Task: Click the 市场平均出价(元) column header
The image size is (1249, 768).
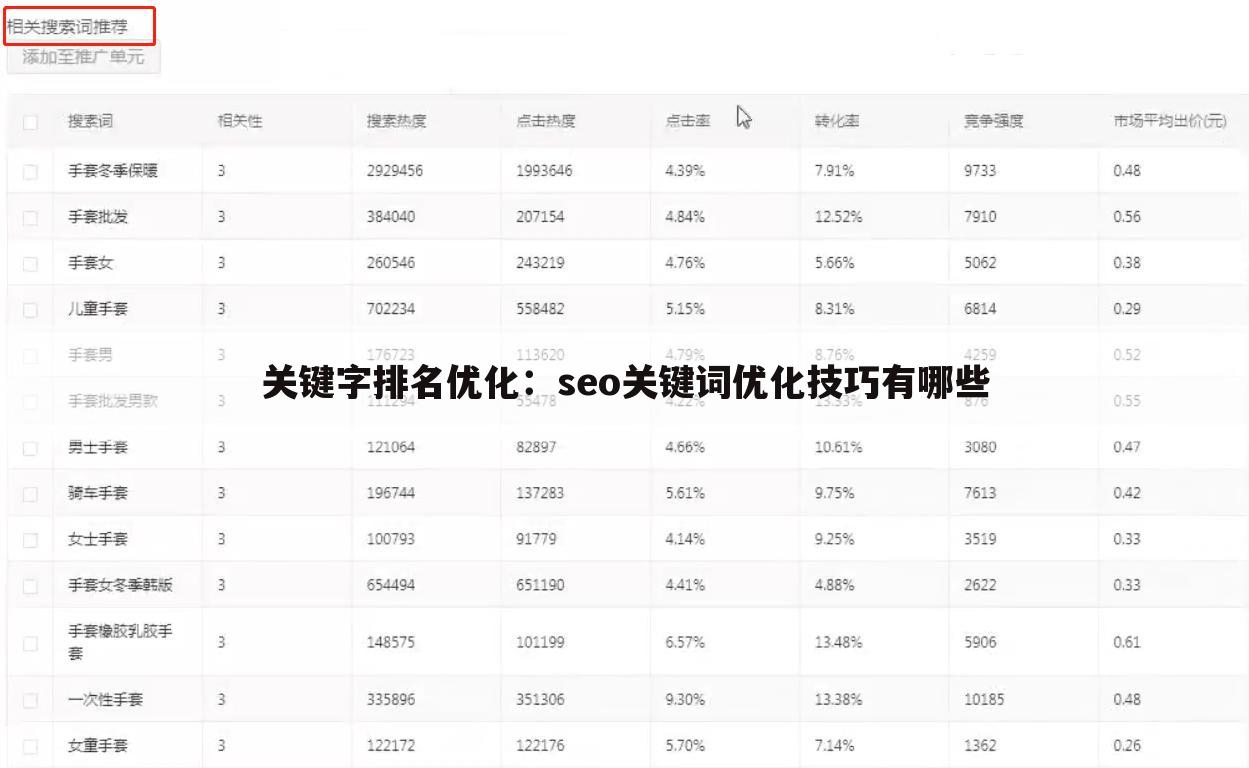Action: click(x=1168, y=121)
